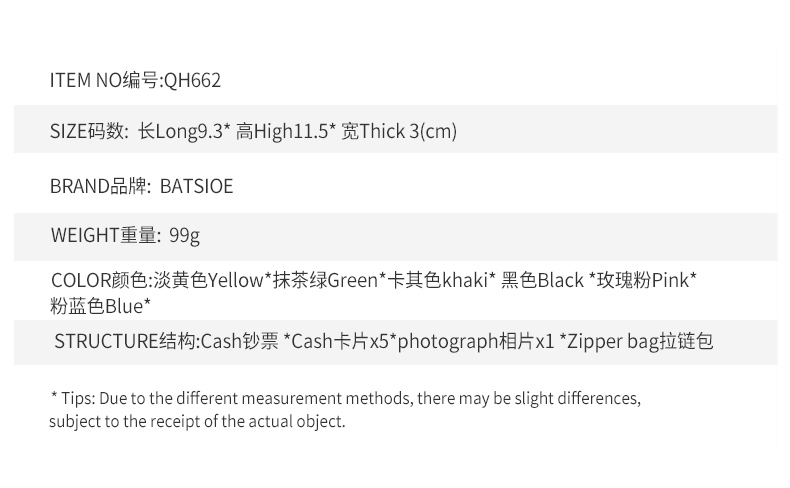Click the photograph x1 text
Screen dimensions: 790x488
pyautogui.click(x=476, y=341)
